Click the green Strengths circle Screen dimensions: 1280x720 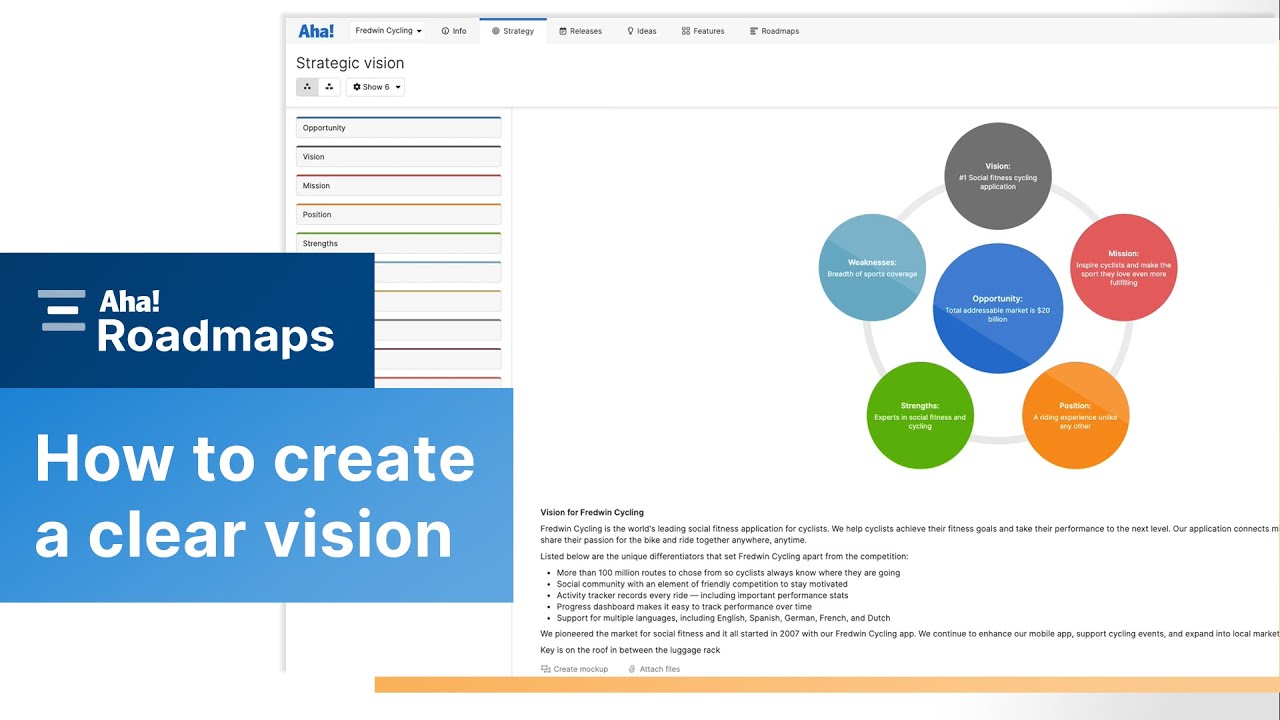[920, 415]
